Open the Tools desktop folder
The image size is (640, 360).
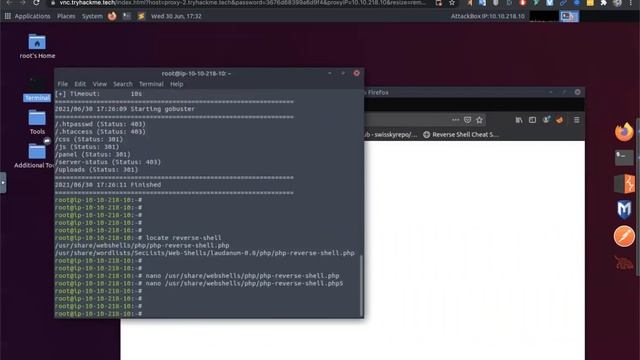[x=37, y=118]
